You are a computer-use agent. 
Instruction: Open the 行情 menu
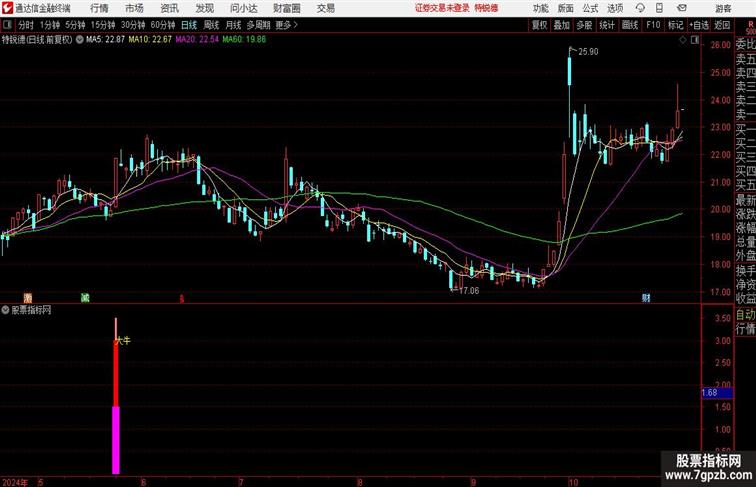[x=99, y=8]
